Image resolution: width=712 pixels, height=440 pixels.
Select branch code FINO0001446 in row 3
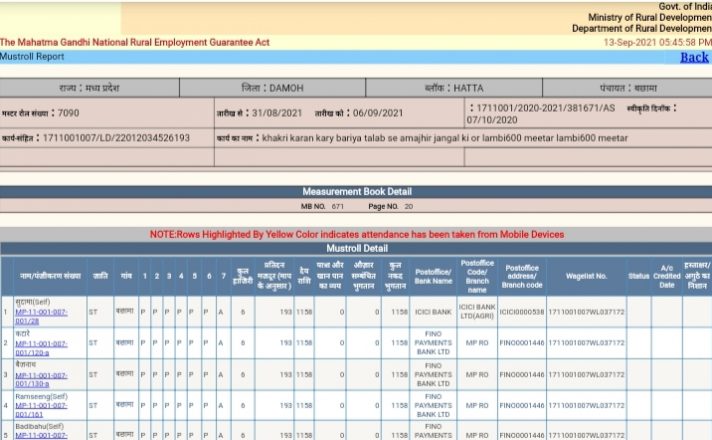point(522,375)
